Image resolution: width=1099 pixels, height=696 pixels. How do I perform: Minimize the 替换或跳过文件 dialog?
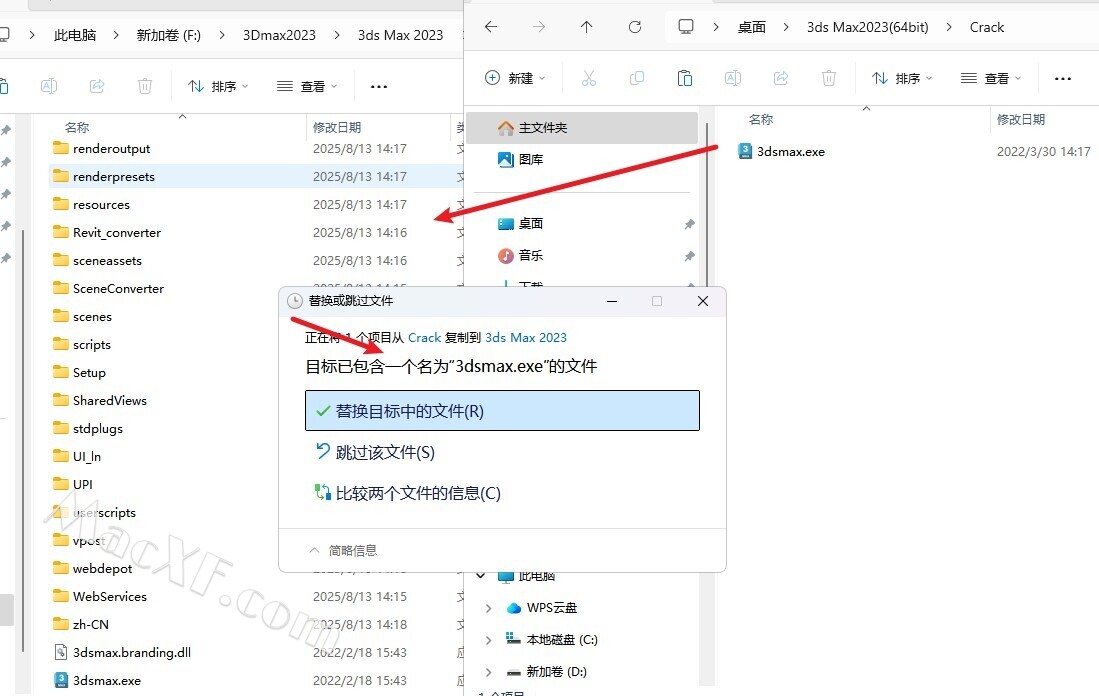[x=611, y=301]
